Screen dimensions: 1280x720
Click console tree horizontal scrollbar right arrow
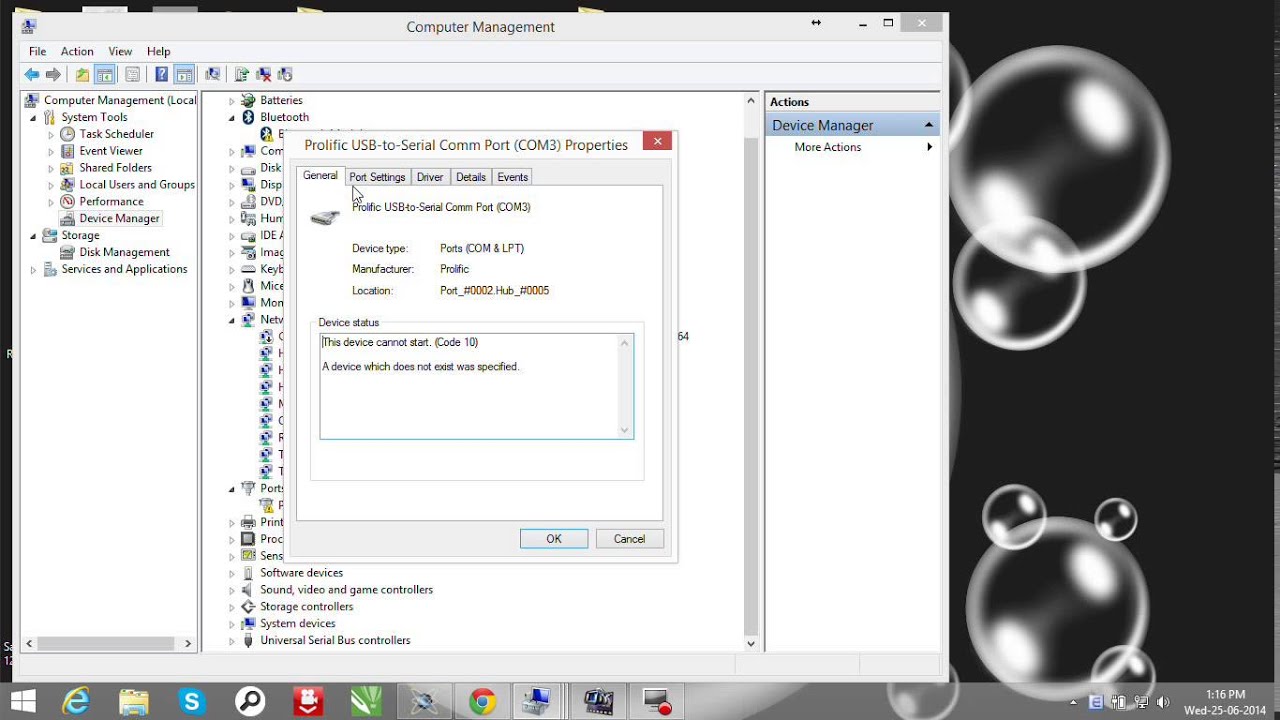(x=188, y=644)
